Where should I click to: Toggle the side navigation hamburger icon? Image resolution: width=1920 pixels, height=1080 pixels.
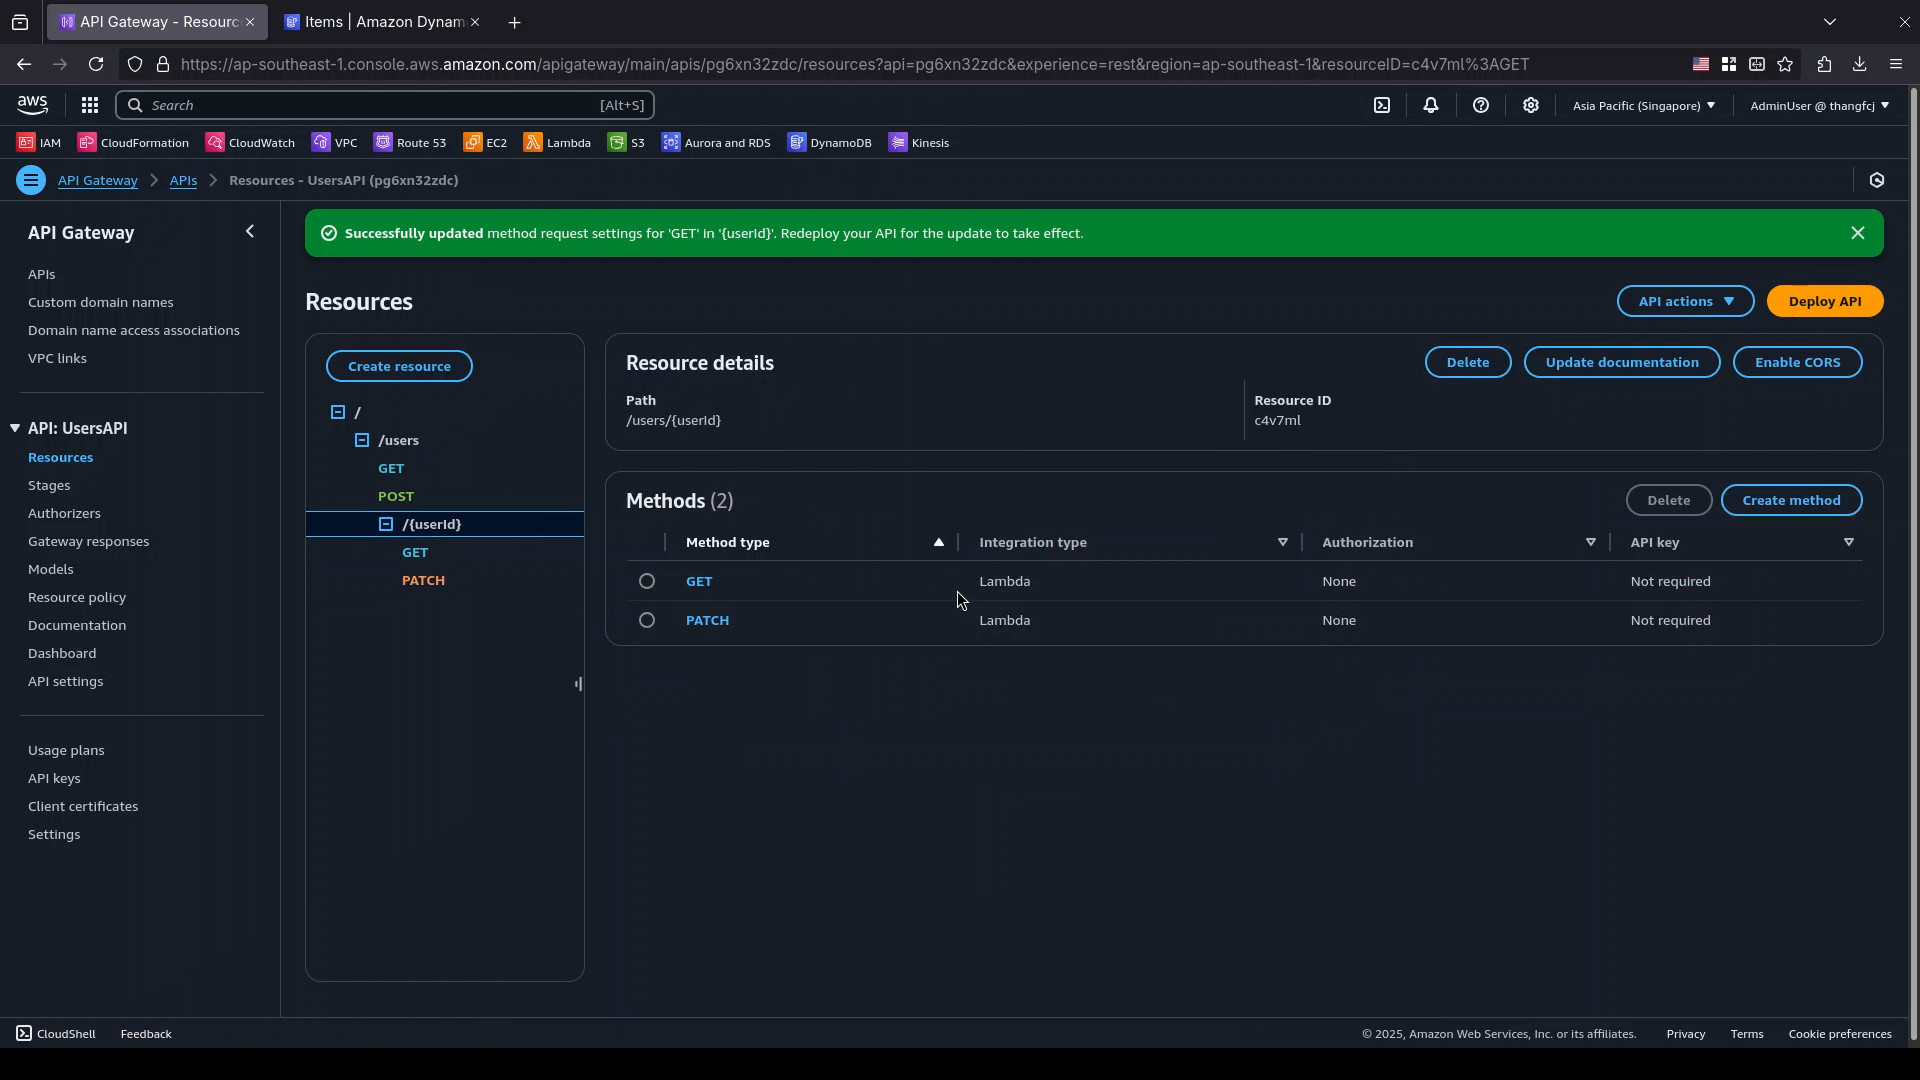(31, 180)
